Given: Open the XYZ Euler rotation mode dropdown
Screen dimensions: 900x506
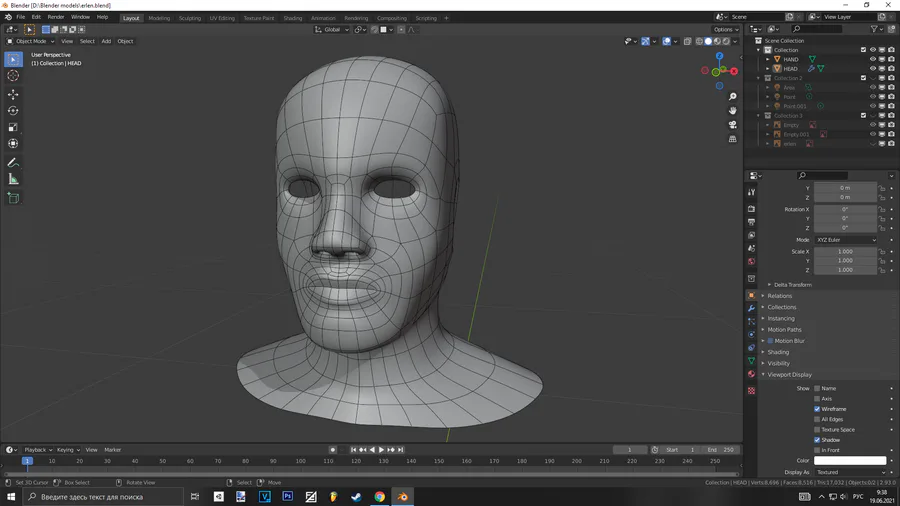Looking at the screenshot, I should coord(845,240).
